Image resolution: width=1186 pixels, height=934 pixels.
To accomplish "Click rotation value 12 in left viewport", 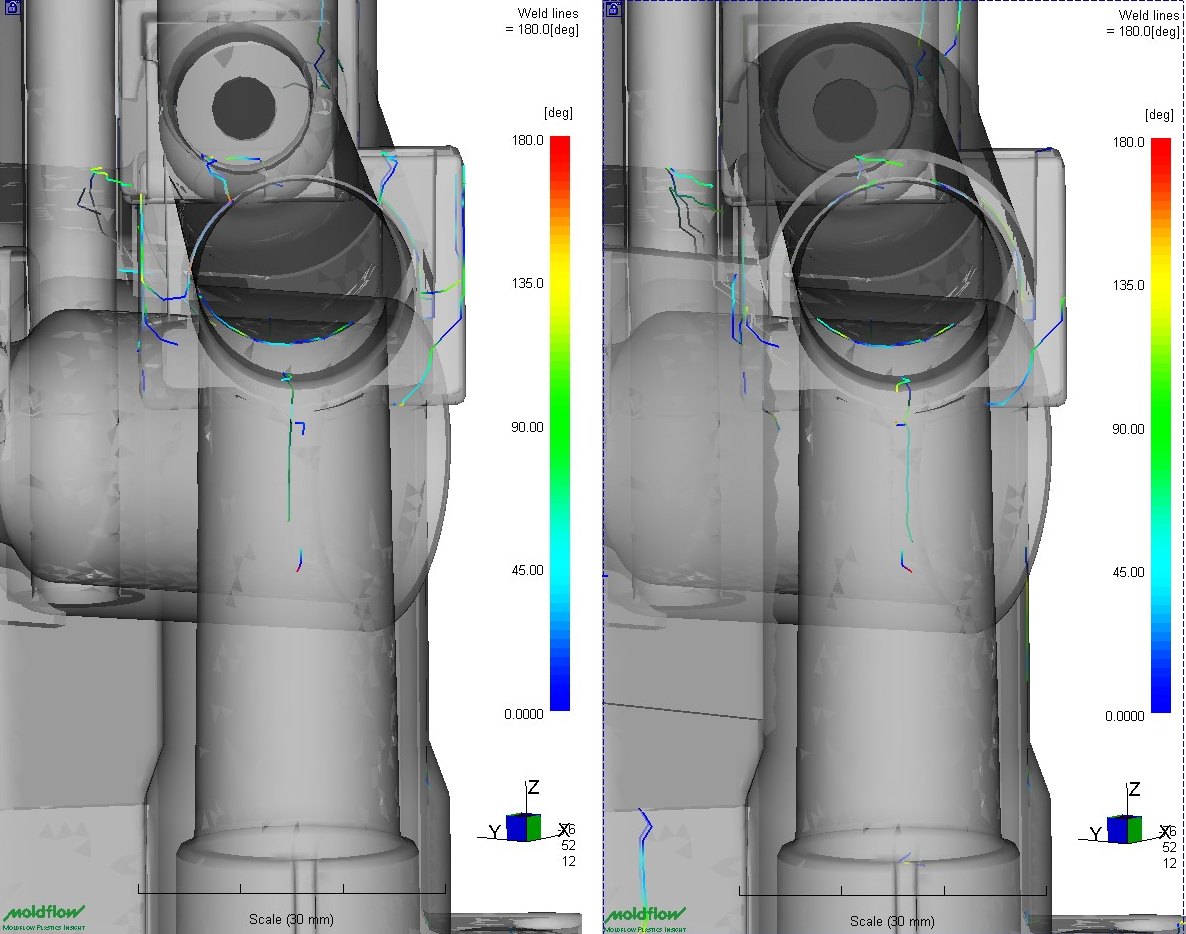I will (x=568, y=861).
